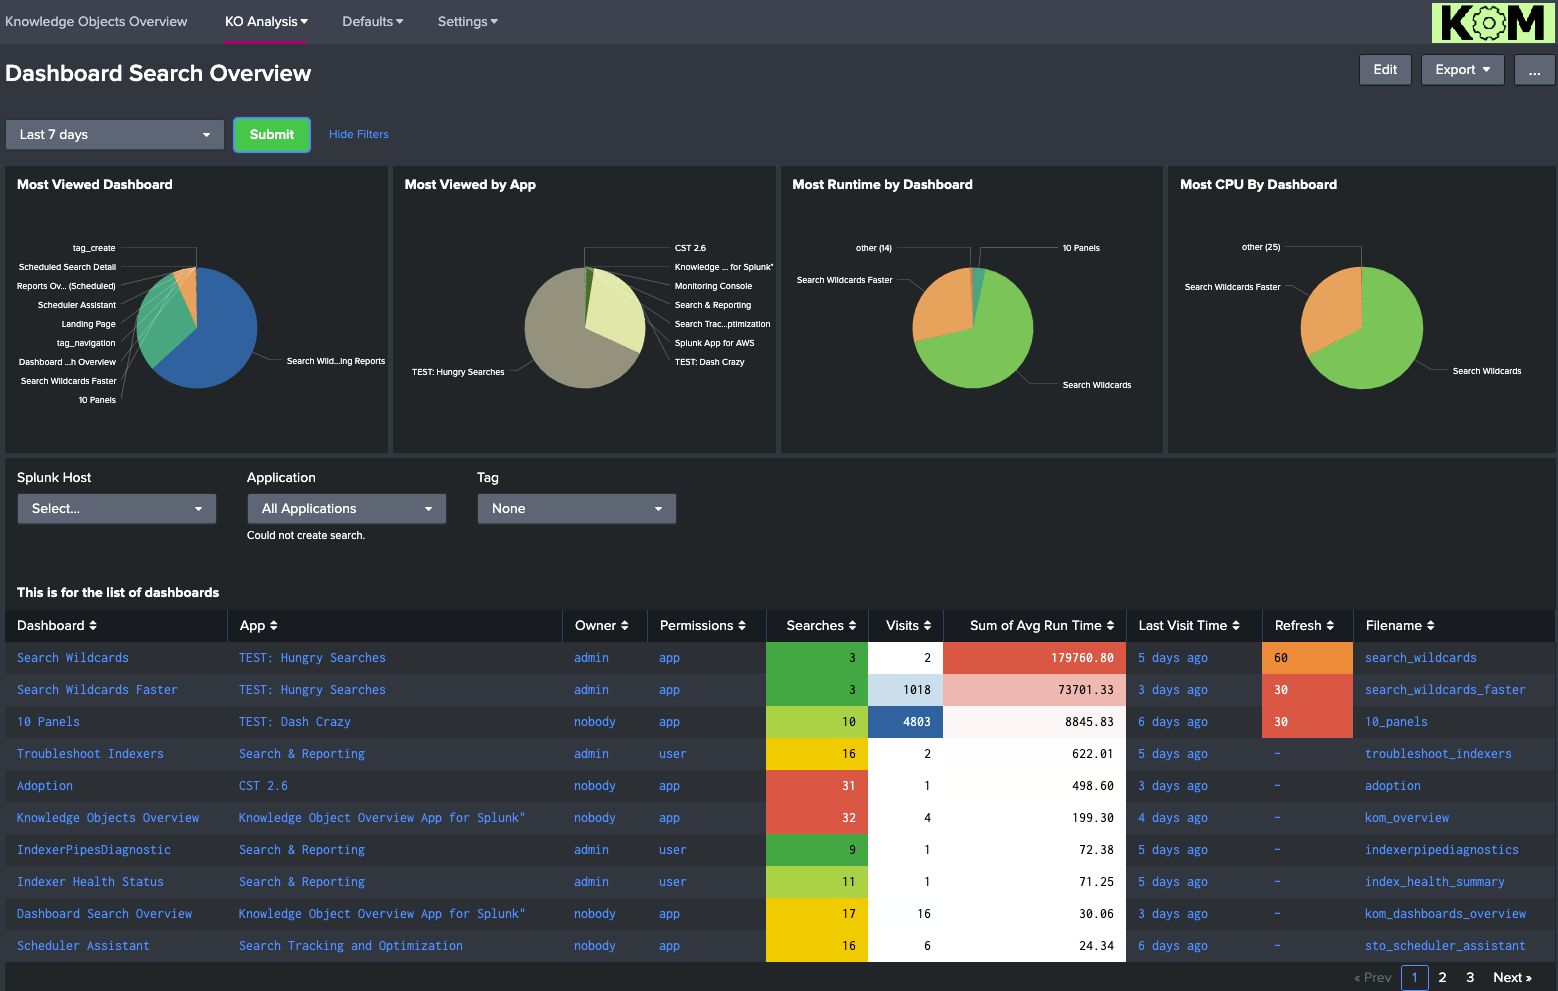Open the Export dropdown button
The image size is (1558, 991).
(1462, 69)
